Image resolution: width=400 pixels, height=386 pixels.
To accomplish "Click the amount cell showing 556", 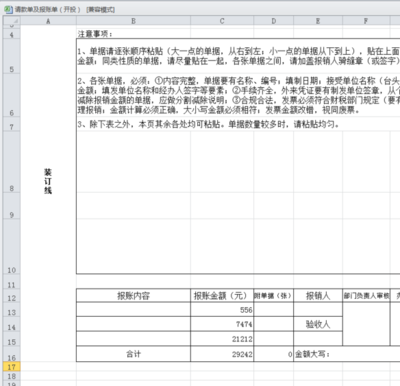I will tap(222, 310).
